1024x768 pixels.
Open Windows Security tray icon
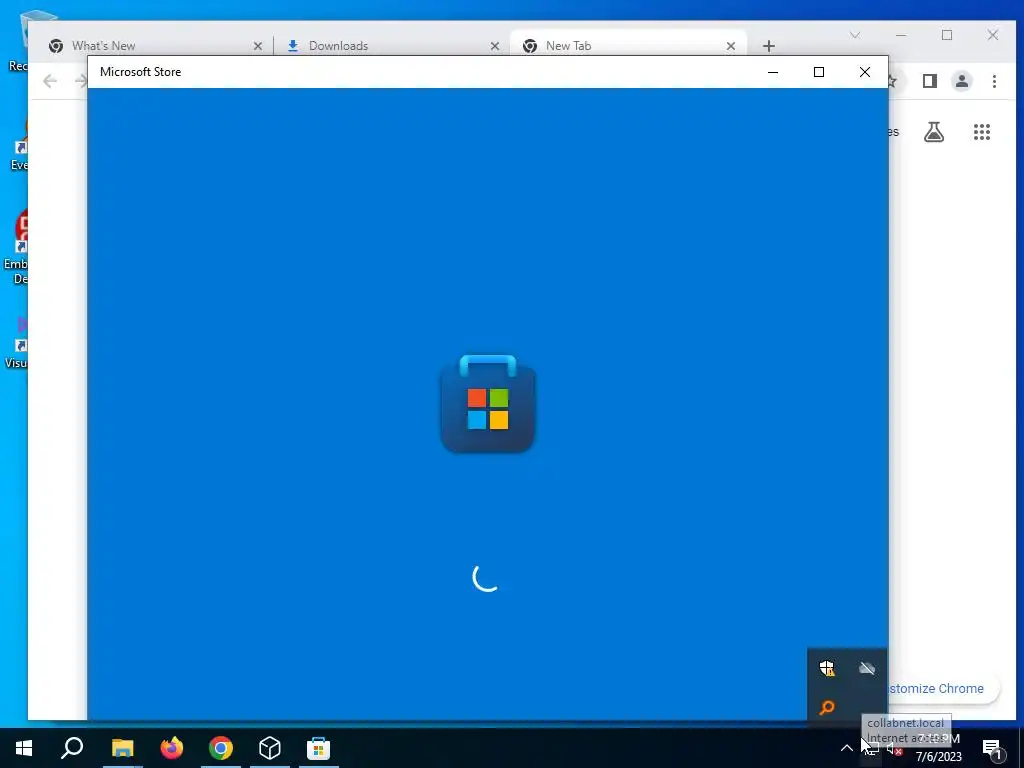point(827,668)
